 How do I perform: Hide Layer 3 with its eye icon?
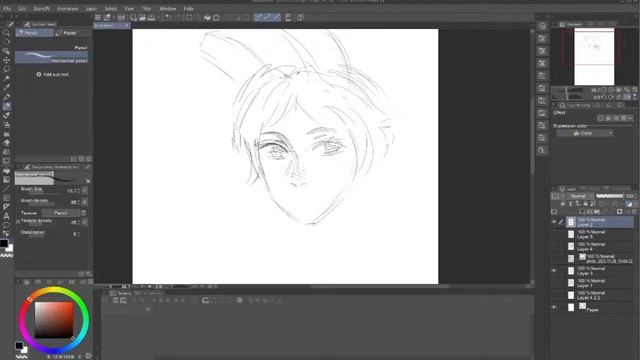[x=554, y=271]
